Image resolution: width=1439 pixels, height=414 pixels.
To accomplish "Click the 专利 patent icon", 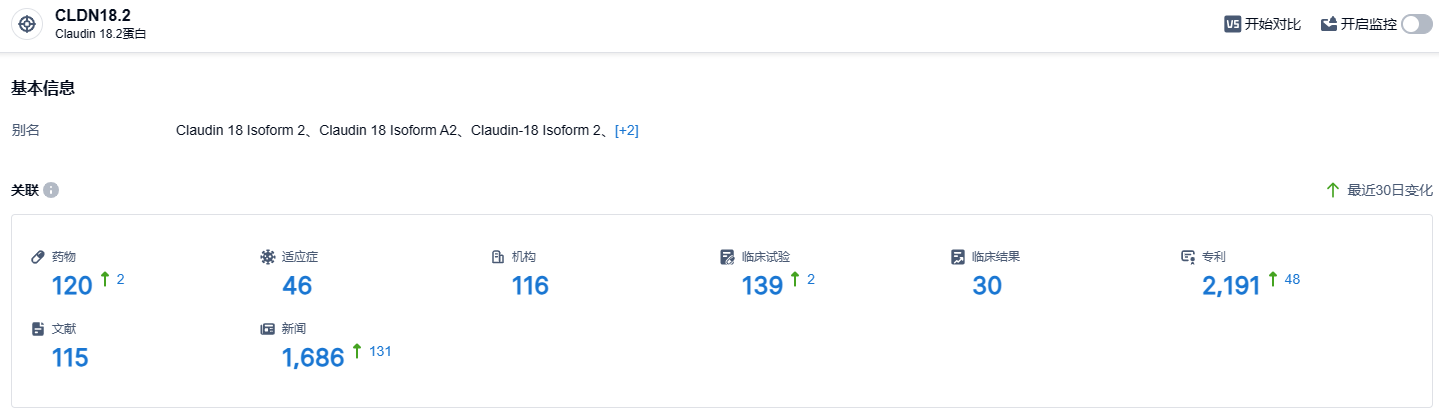I will [1188, 257].
